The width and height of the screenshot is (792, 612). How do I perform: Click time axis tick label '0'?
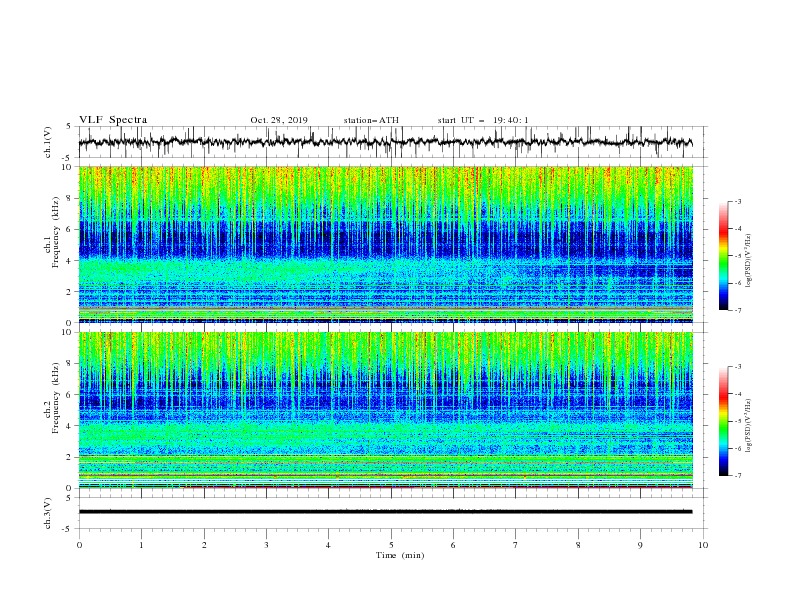[x=79, y=545]
